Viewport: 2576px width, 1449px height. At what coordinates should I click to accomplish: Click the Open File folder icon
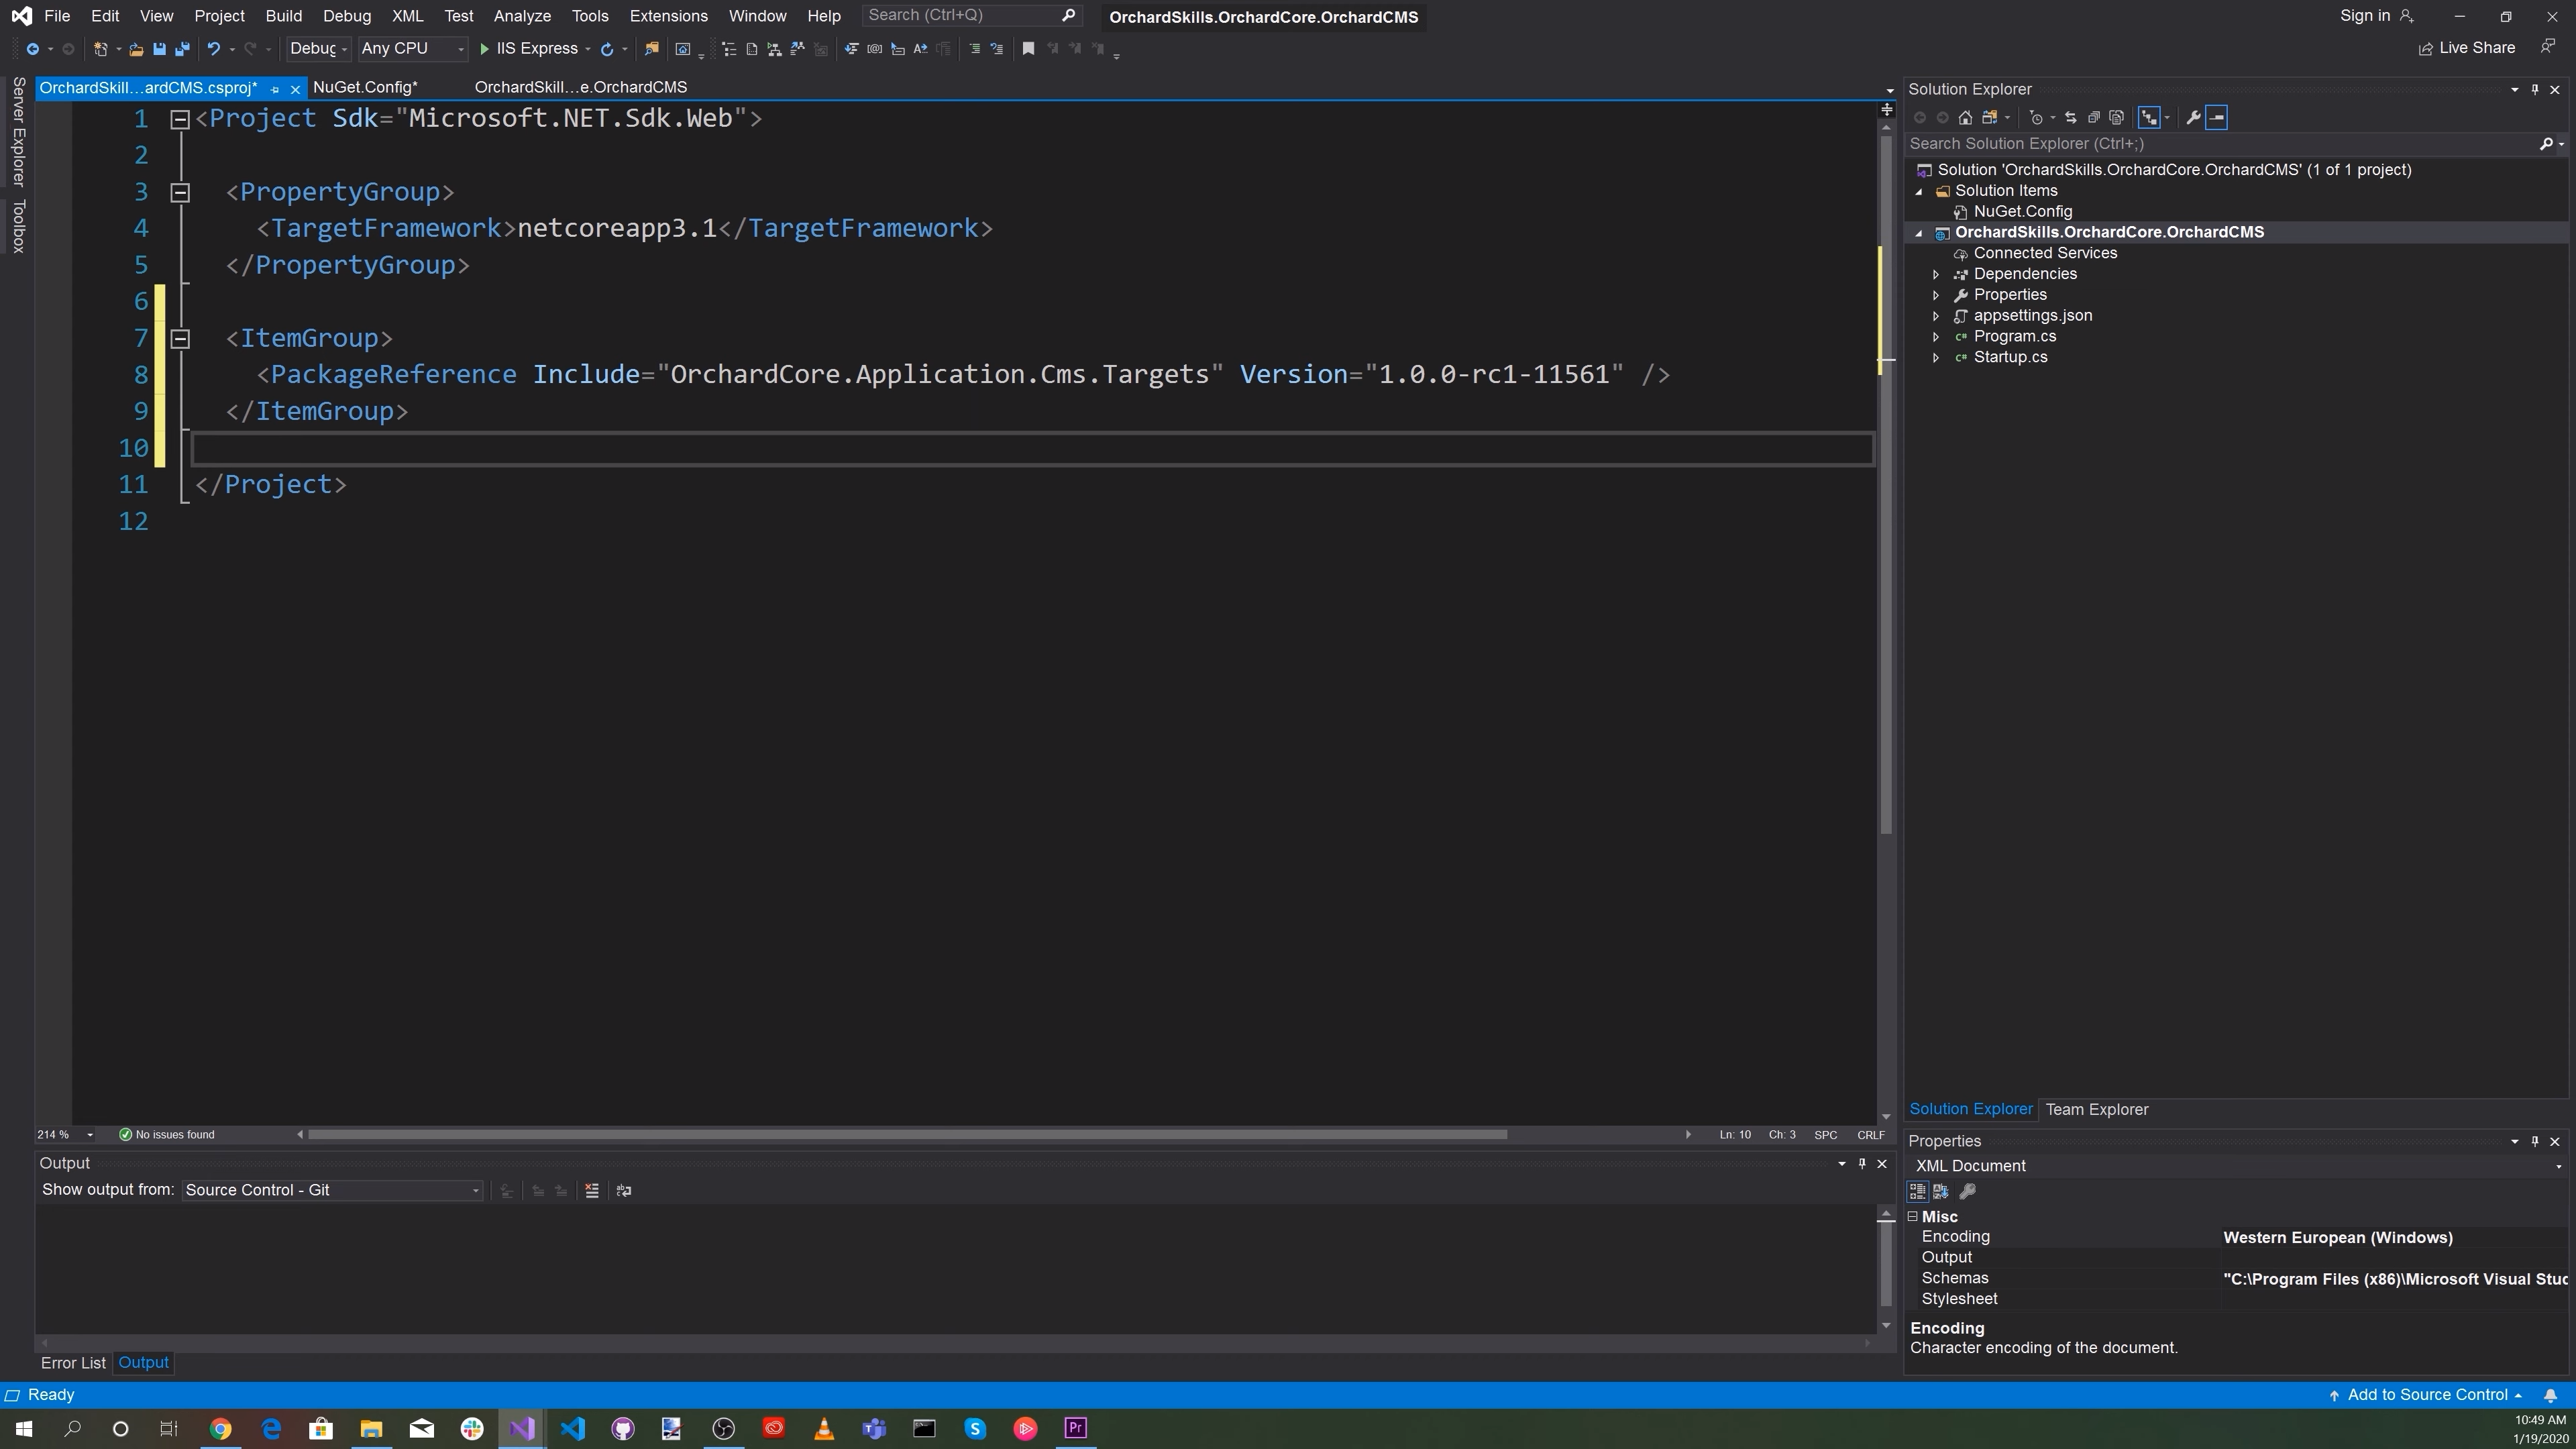(136, 49)
